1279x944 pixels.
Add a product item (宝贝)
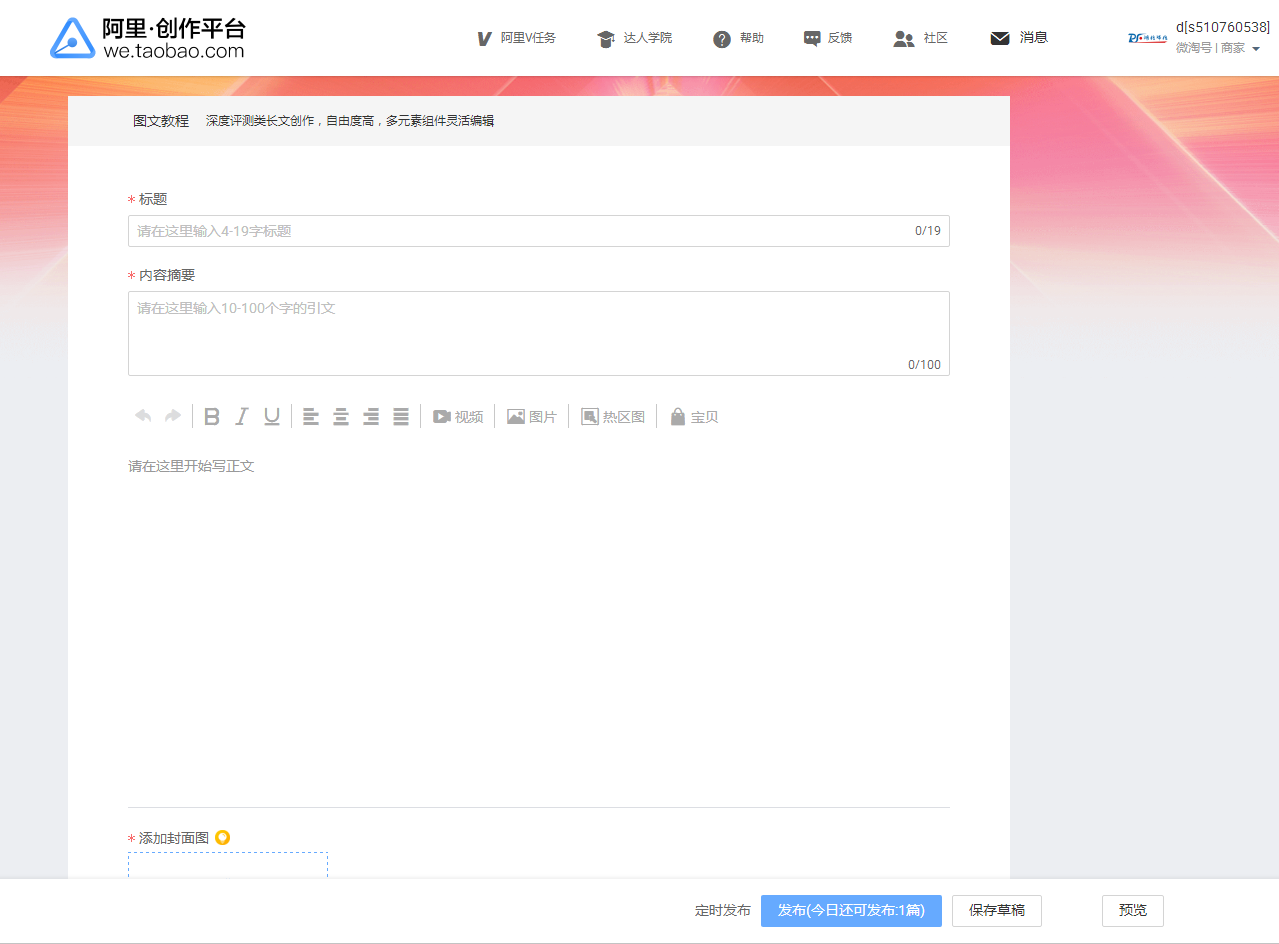(x=694, y=416)
